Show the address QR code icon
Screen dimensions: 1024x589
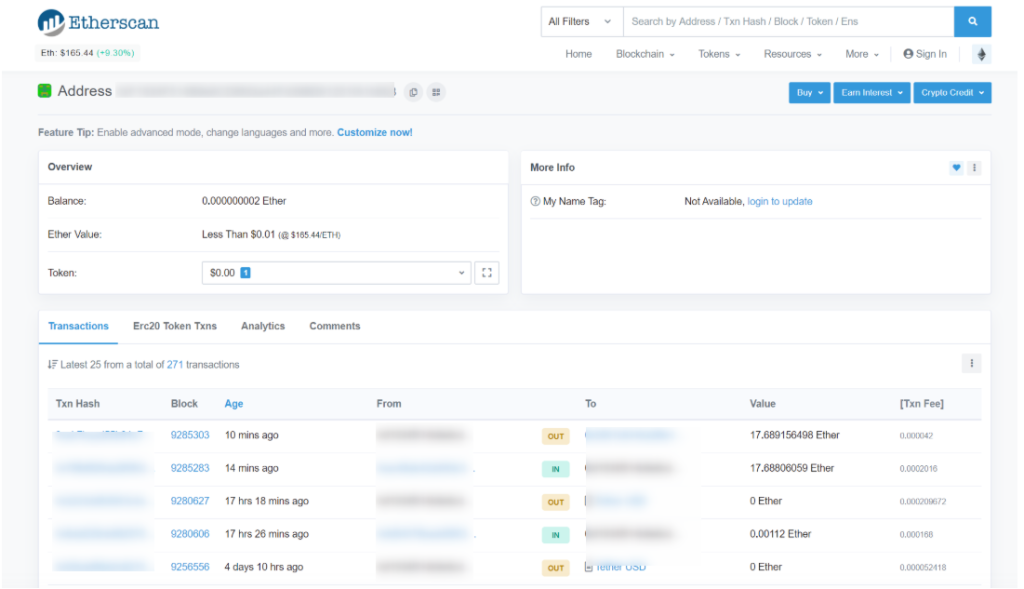[x=436, y=92]
